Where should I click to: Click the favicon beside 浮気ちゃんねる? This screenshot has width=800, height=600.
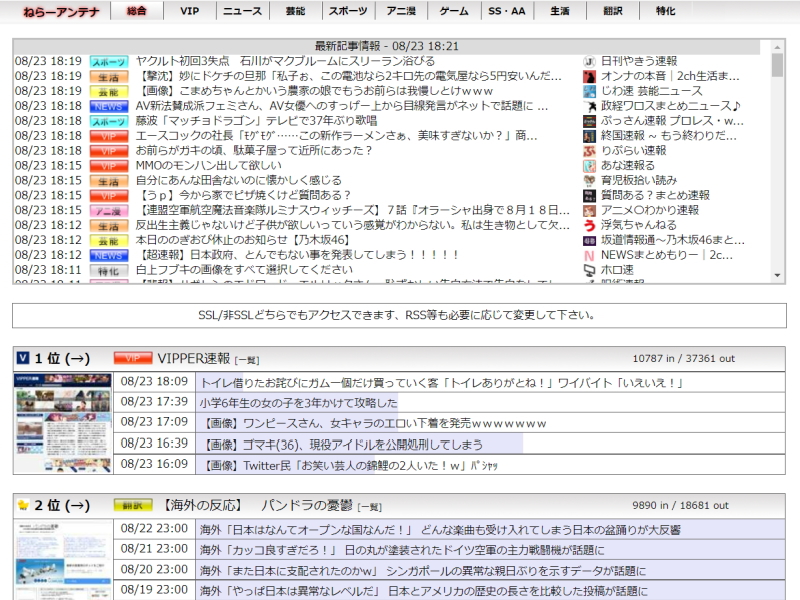click(x=590, y=226)
